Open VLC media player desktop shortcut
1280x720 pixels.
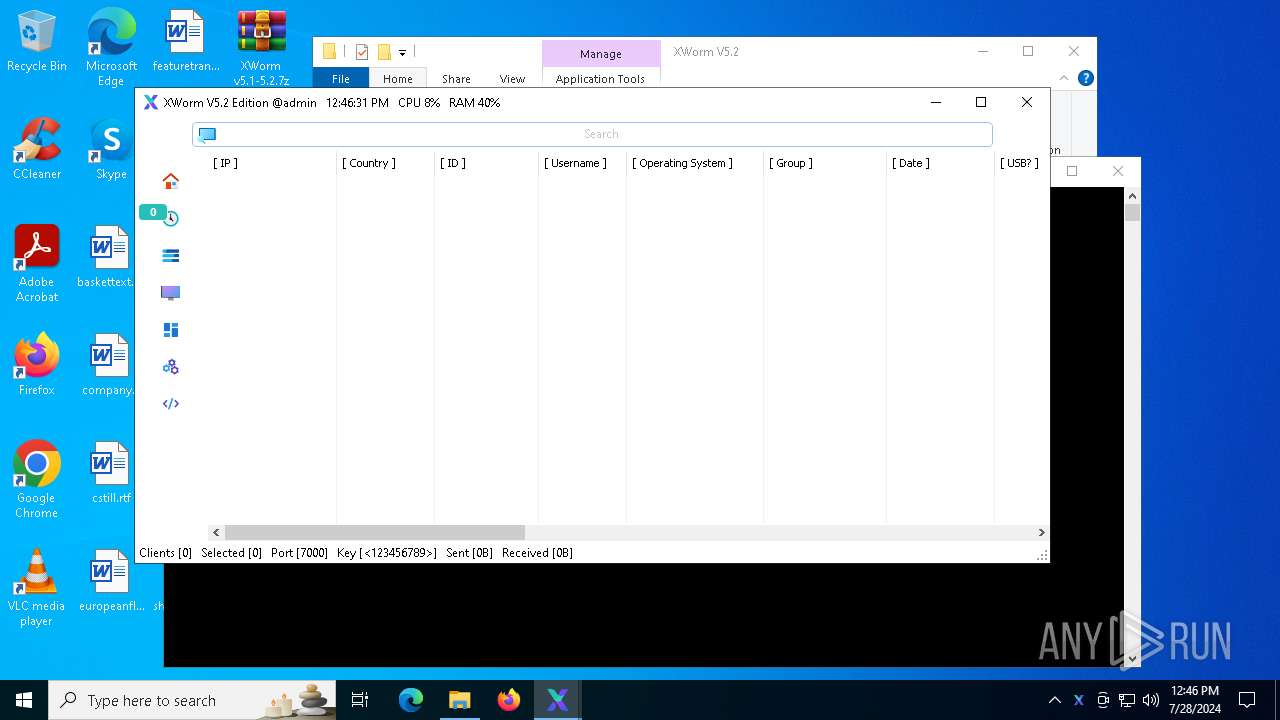point(37,588)
